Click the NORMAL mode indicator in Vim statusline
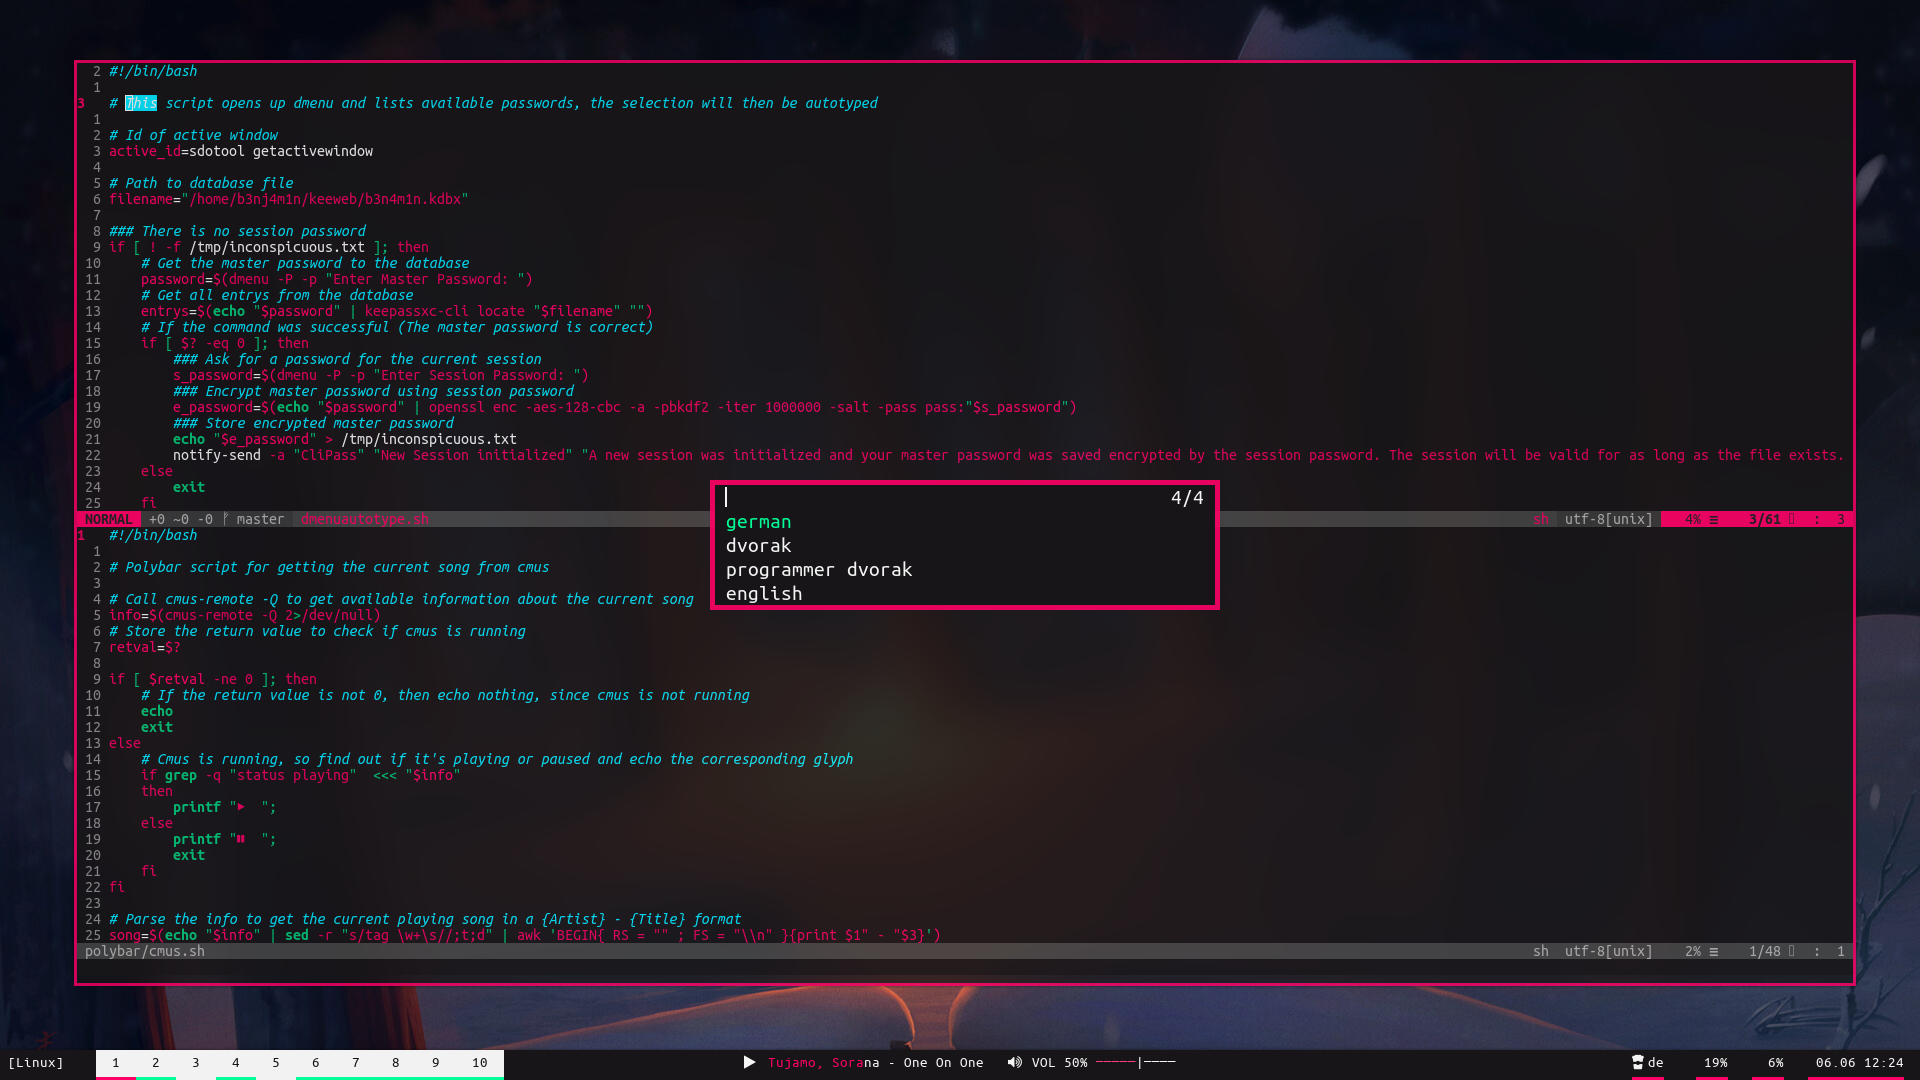The height and width of the screenshot is (1080, 1920). (x=108, y=519)
